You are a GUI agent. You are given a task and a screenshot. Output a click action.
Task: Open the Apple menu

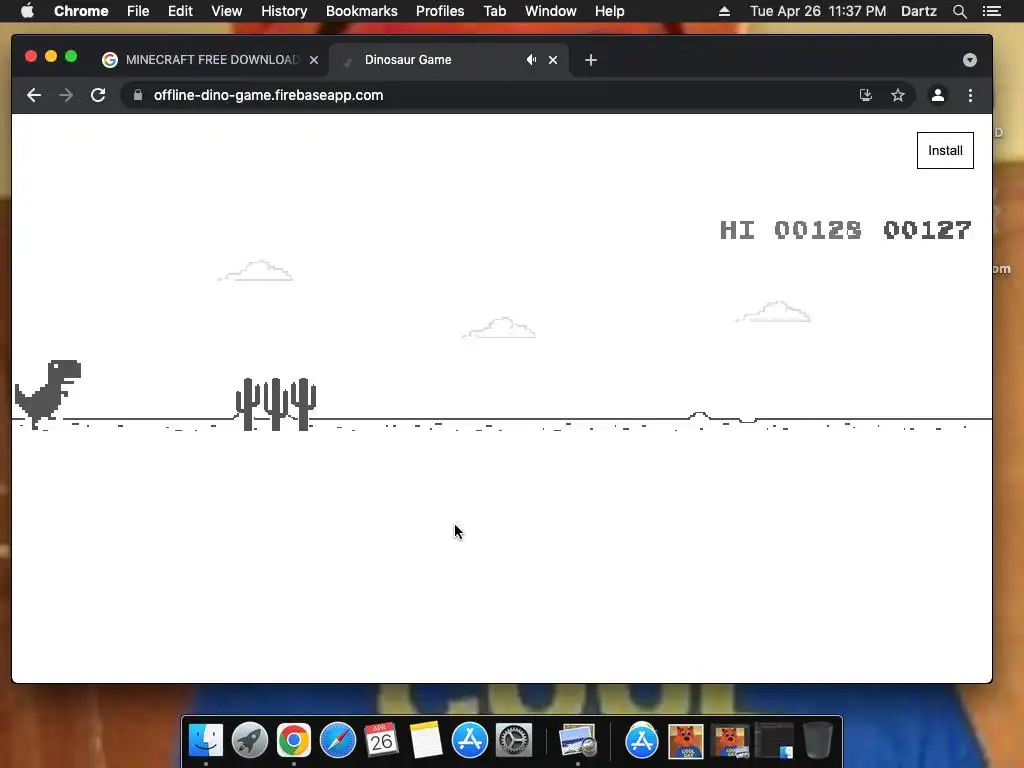[27, 11]
